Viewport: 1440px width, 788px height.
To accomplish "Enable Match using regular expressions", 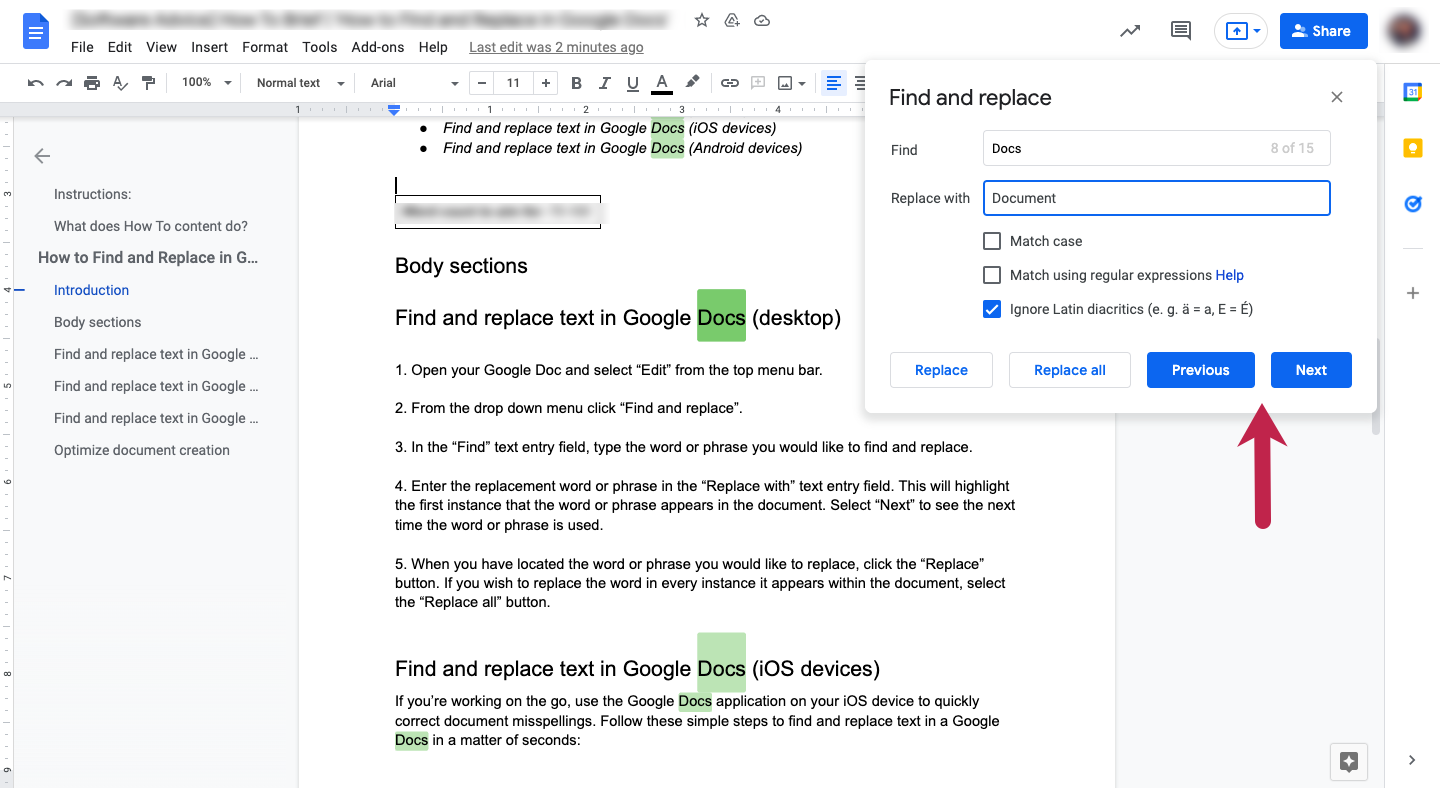I will click(x=992, y=275).
